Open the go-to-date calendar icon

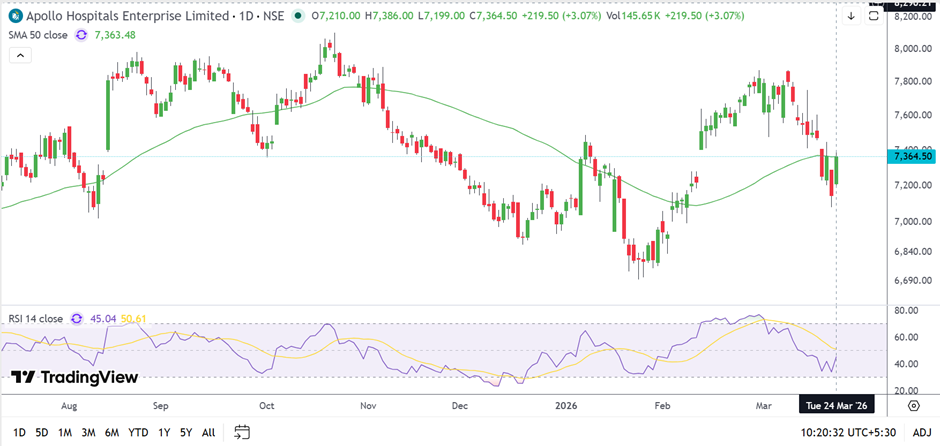pos(242,432)
